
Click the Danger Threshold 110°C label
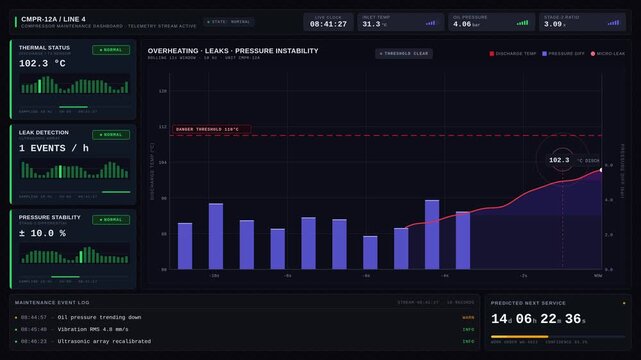[211, 129]
